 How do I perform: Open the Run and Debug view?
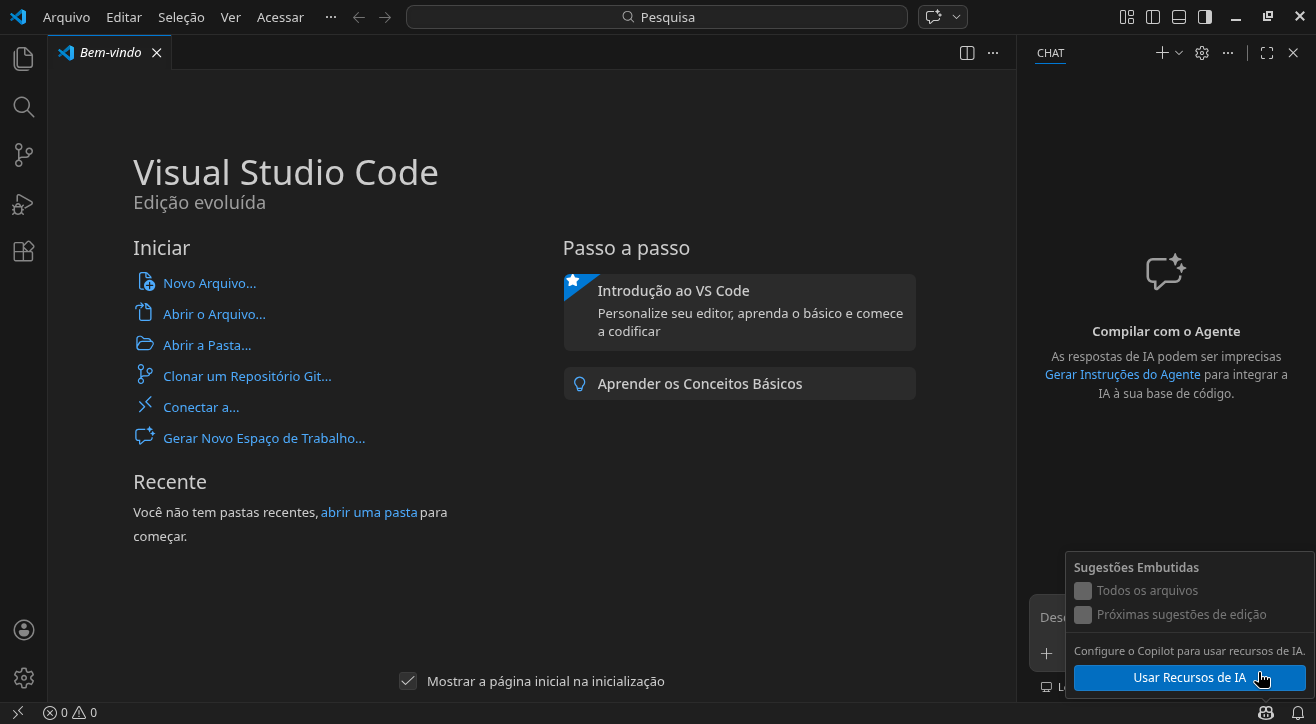click(23, 204)
